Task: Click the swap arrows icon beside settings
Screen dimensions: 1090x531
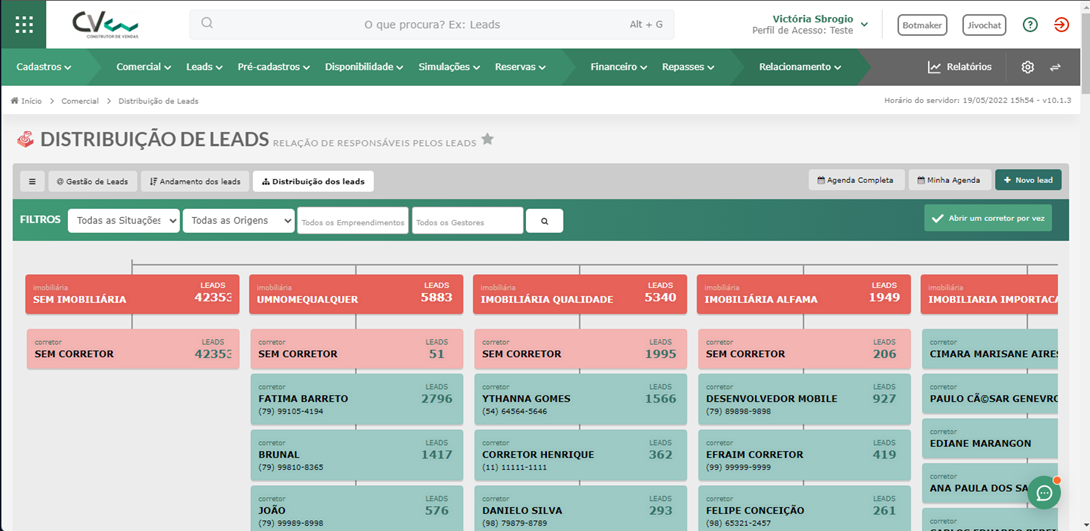Action: (1055, 67)
